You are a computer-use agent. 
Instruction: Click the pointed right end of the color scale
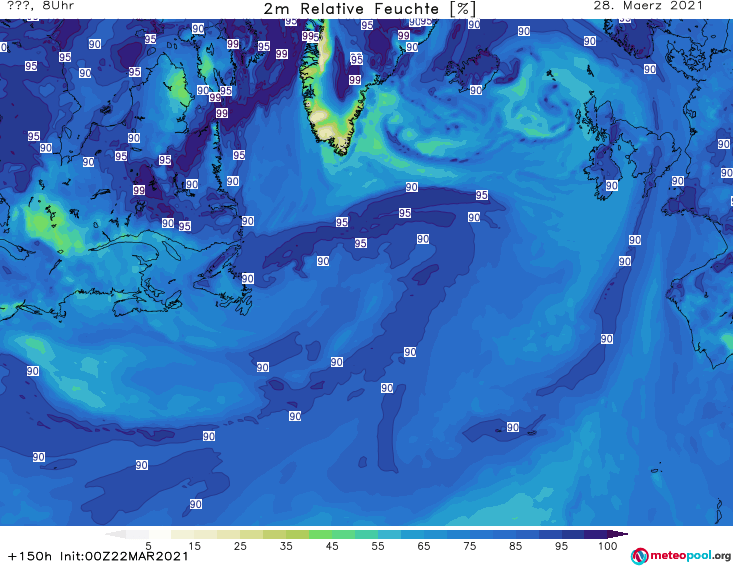click(x=618, y=534)
